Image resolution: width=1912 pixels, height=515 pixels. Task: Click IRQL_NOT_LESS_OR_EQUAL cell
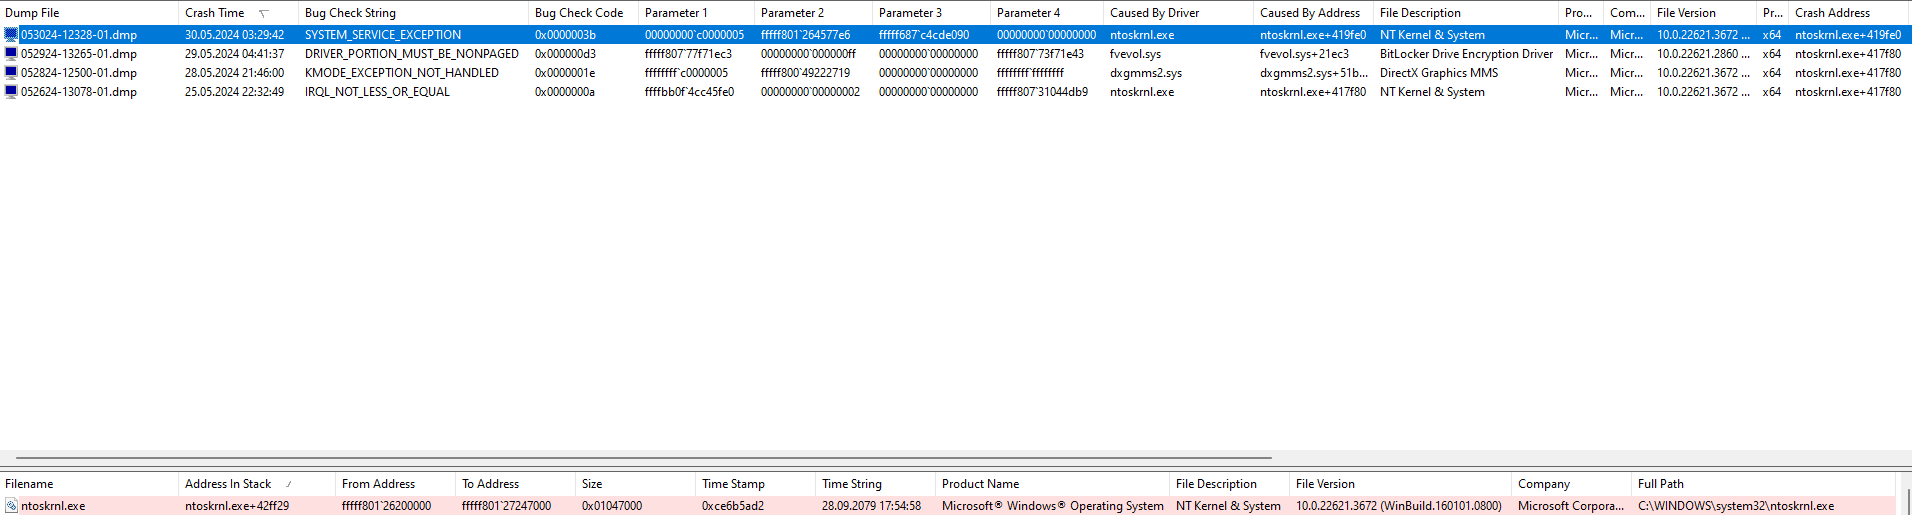click(377, 91)
